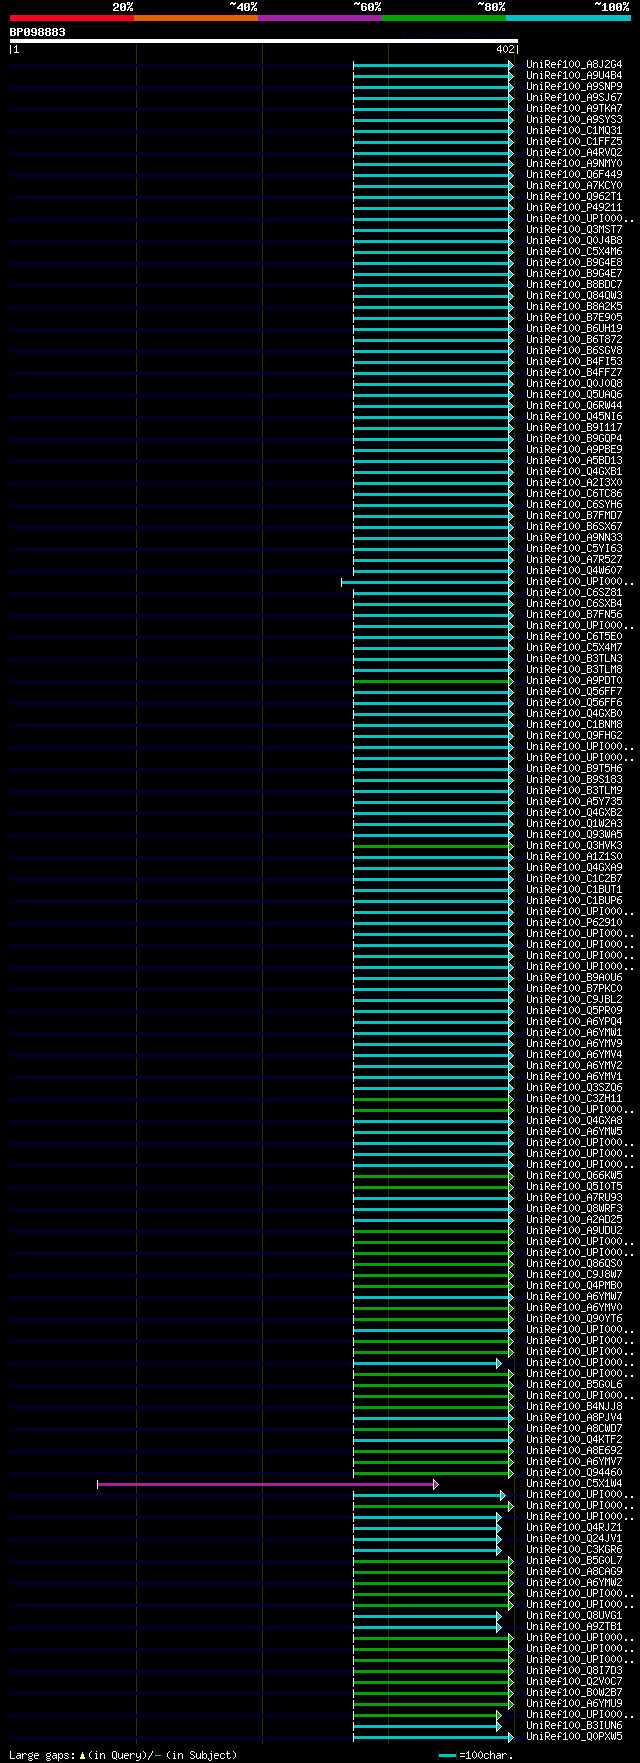Open hit UniRef100_Q6F449
Viewport: 640px width, 1763px height.
pos(574,175)
